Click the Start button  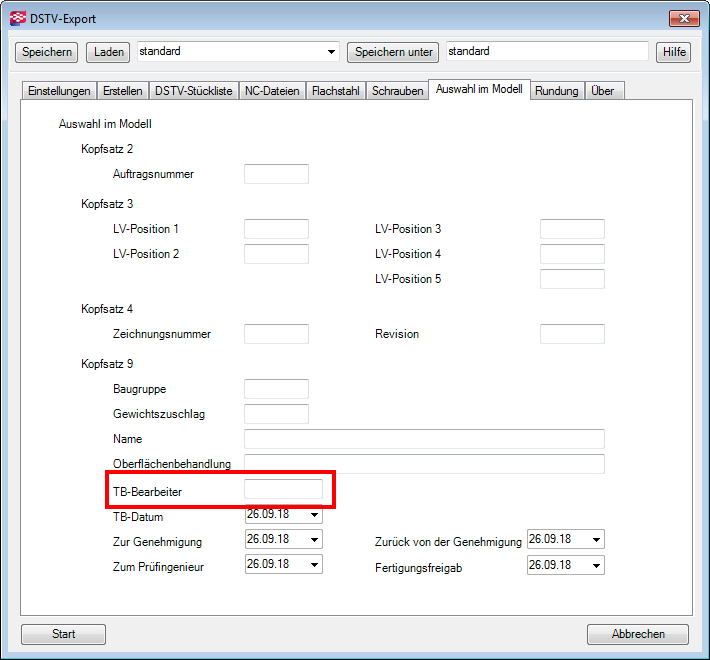pyautogui.click(x=63, y=634)
